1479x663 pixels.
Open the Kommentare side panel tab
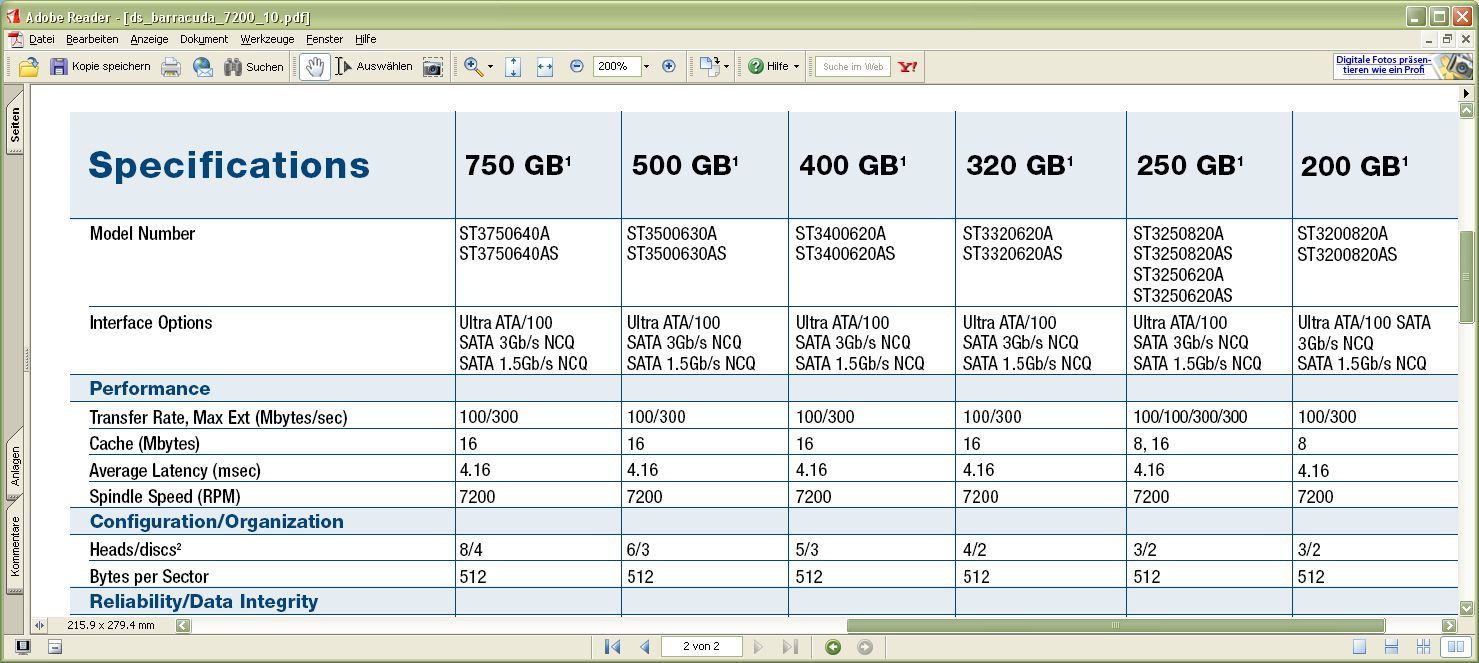tap(15, 546)
